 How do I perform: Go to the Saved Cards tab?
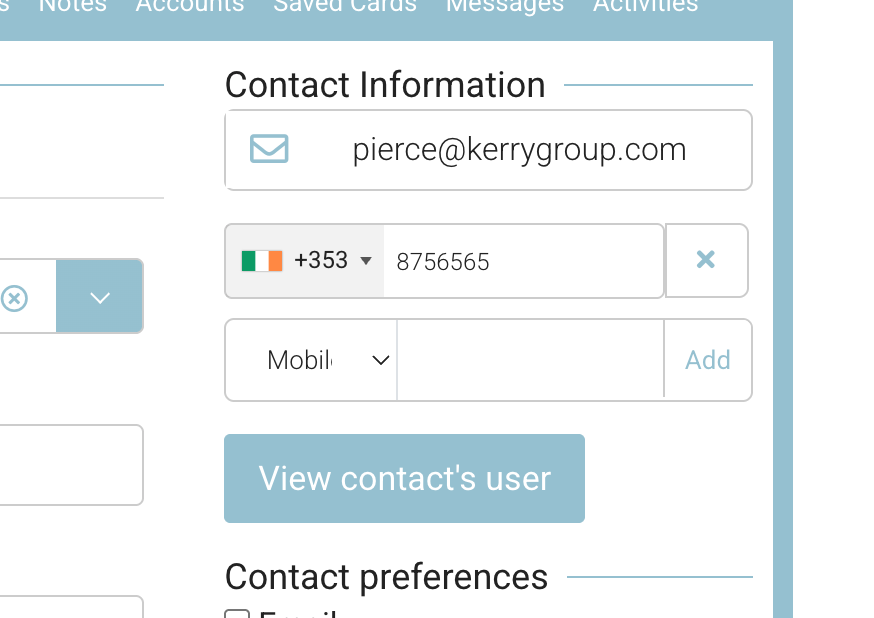pyautogui.click(x=345, y=6)
